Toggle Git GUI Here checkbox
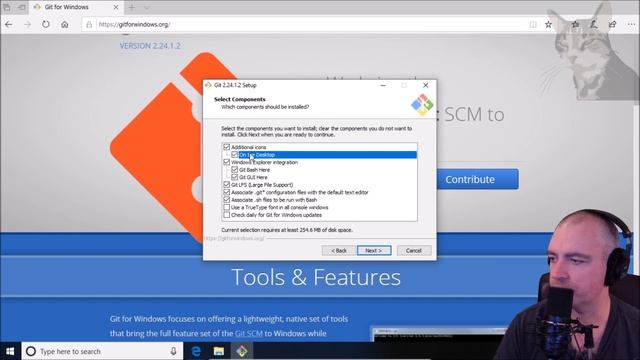Image resolution: width=640 pixels, height=360 pixels. 234,177
